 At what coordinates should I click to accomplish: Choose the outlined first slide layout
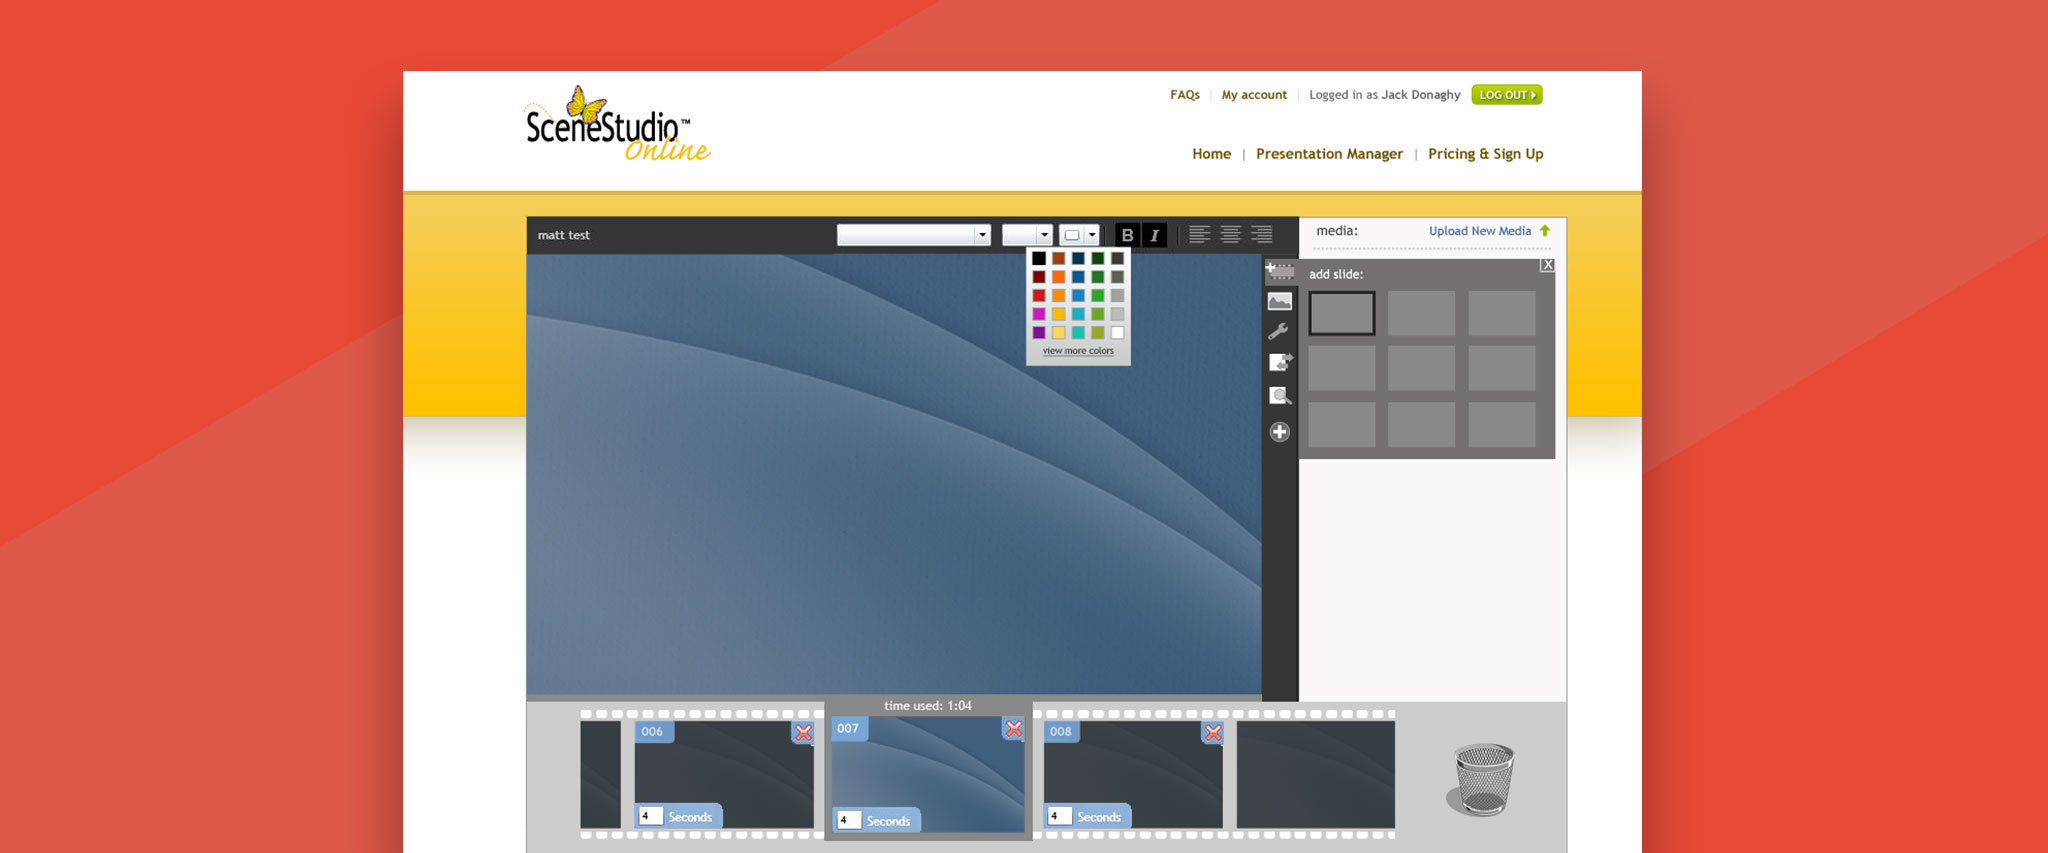pos(1342,313)
